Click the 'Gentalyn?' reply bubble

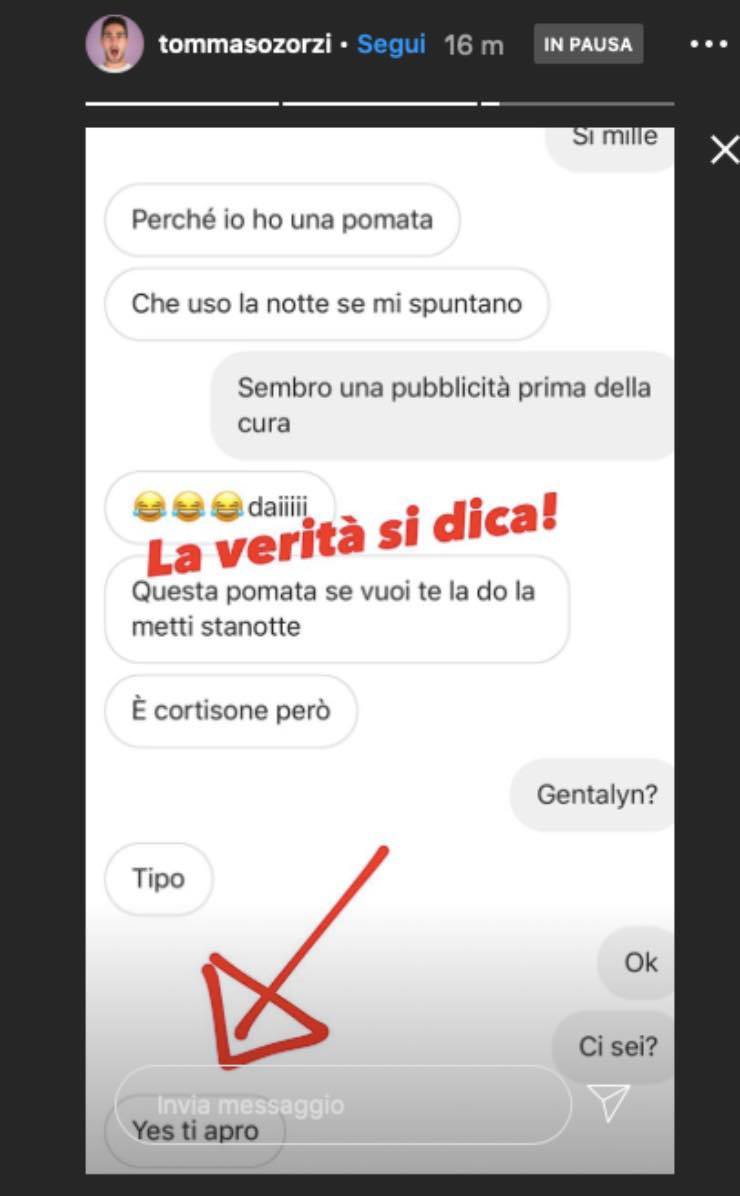pyautogui.click(x=592, y=795)
